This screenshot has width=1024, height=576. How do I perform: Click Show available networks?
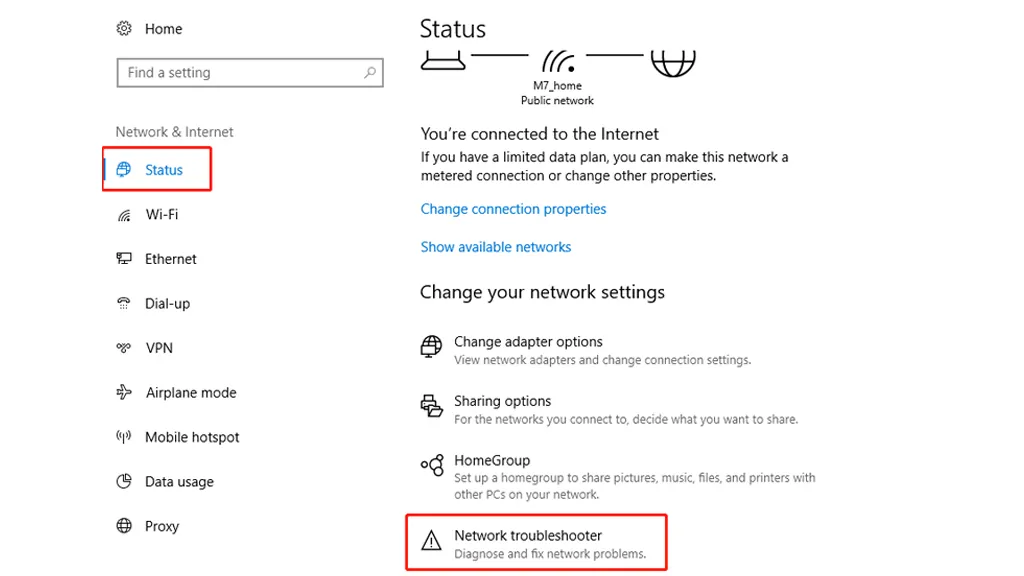pos(496,247)
